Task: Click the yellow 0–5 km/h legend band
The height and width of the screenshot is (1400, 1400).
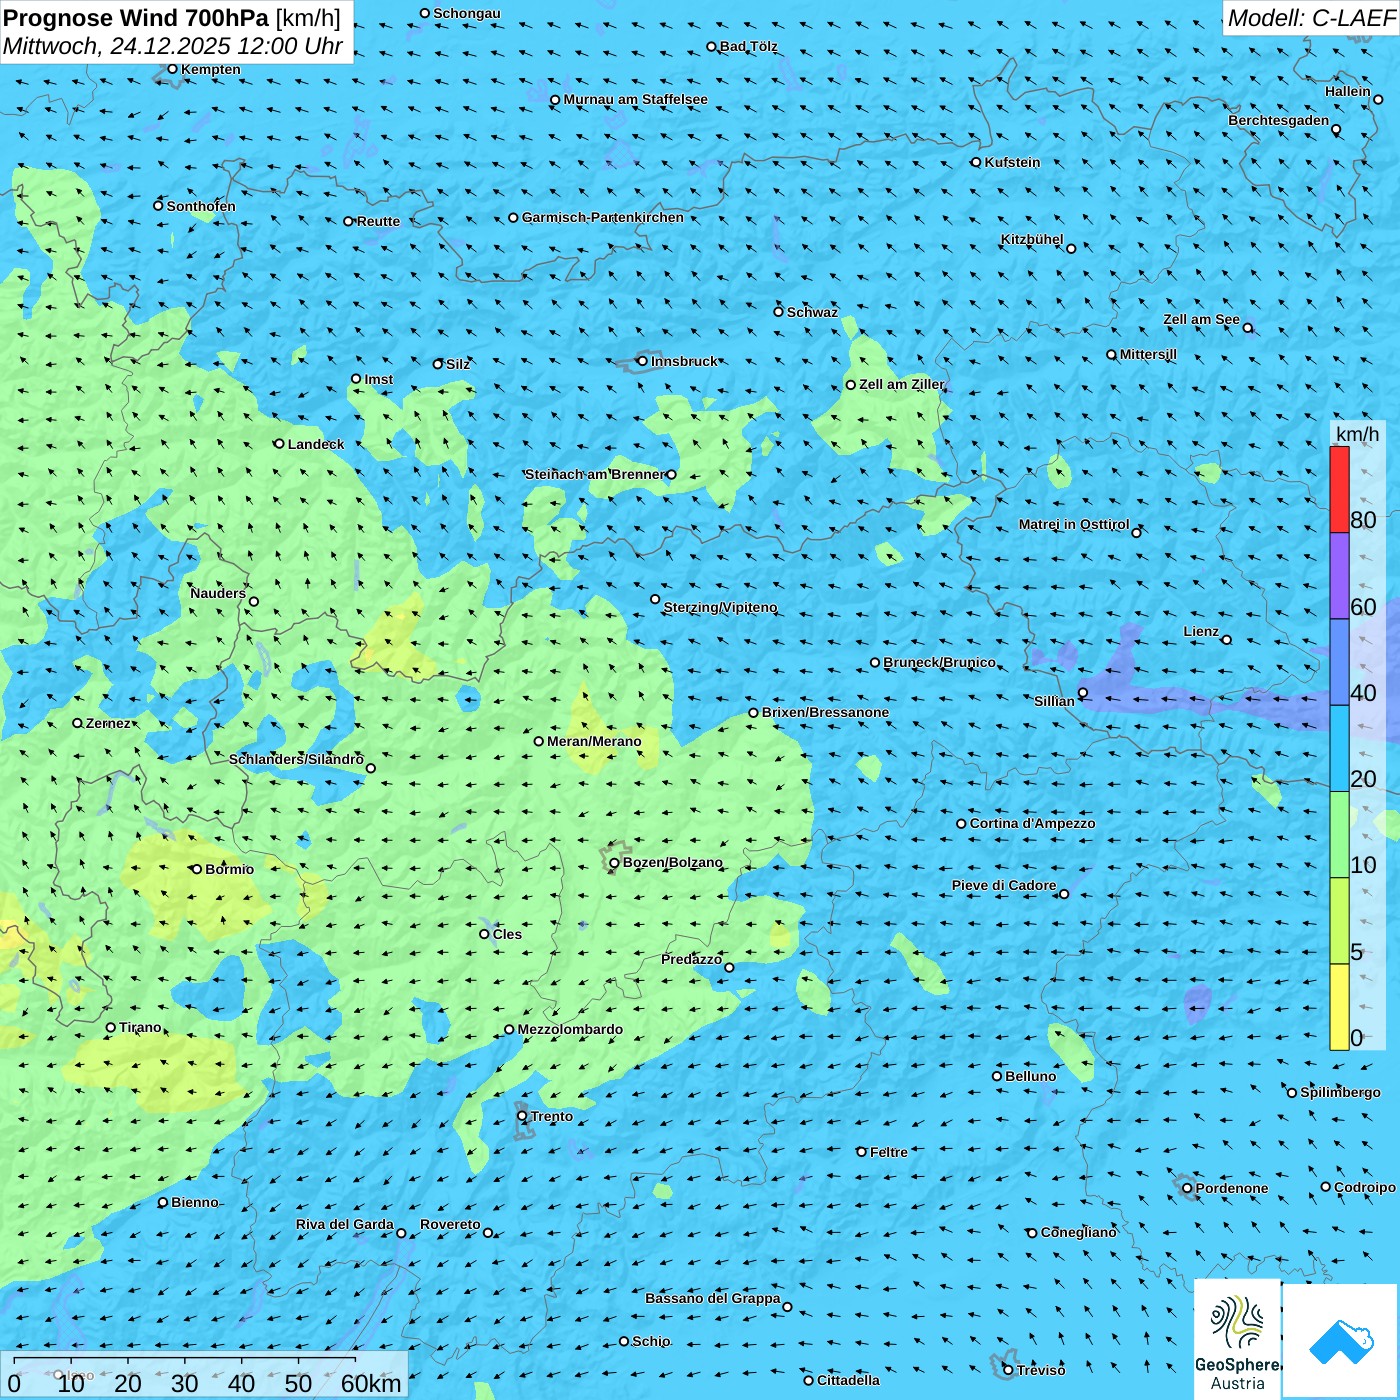Action: [x=1339, y=1006]
